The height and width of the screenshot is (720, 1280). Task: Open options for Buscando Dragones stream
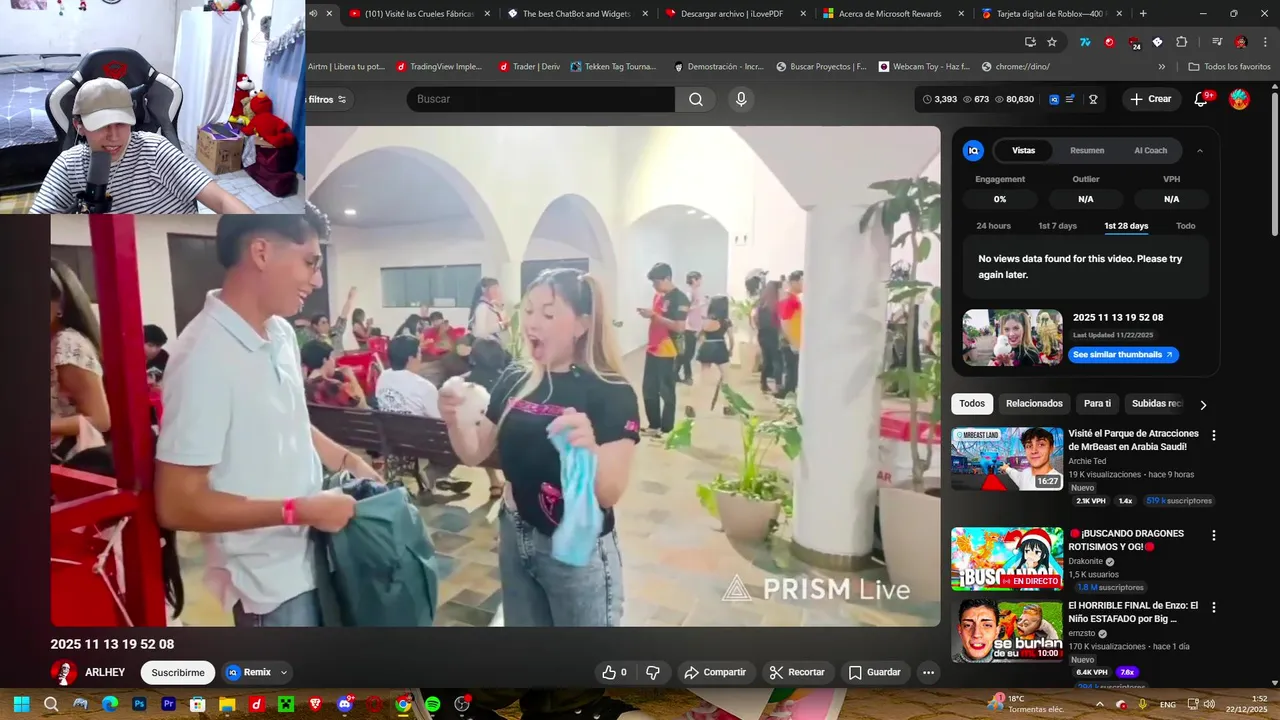point(1214,535)
